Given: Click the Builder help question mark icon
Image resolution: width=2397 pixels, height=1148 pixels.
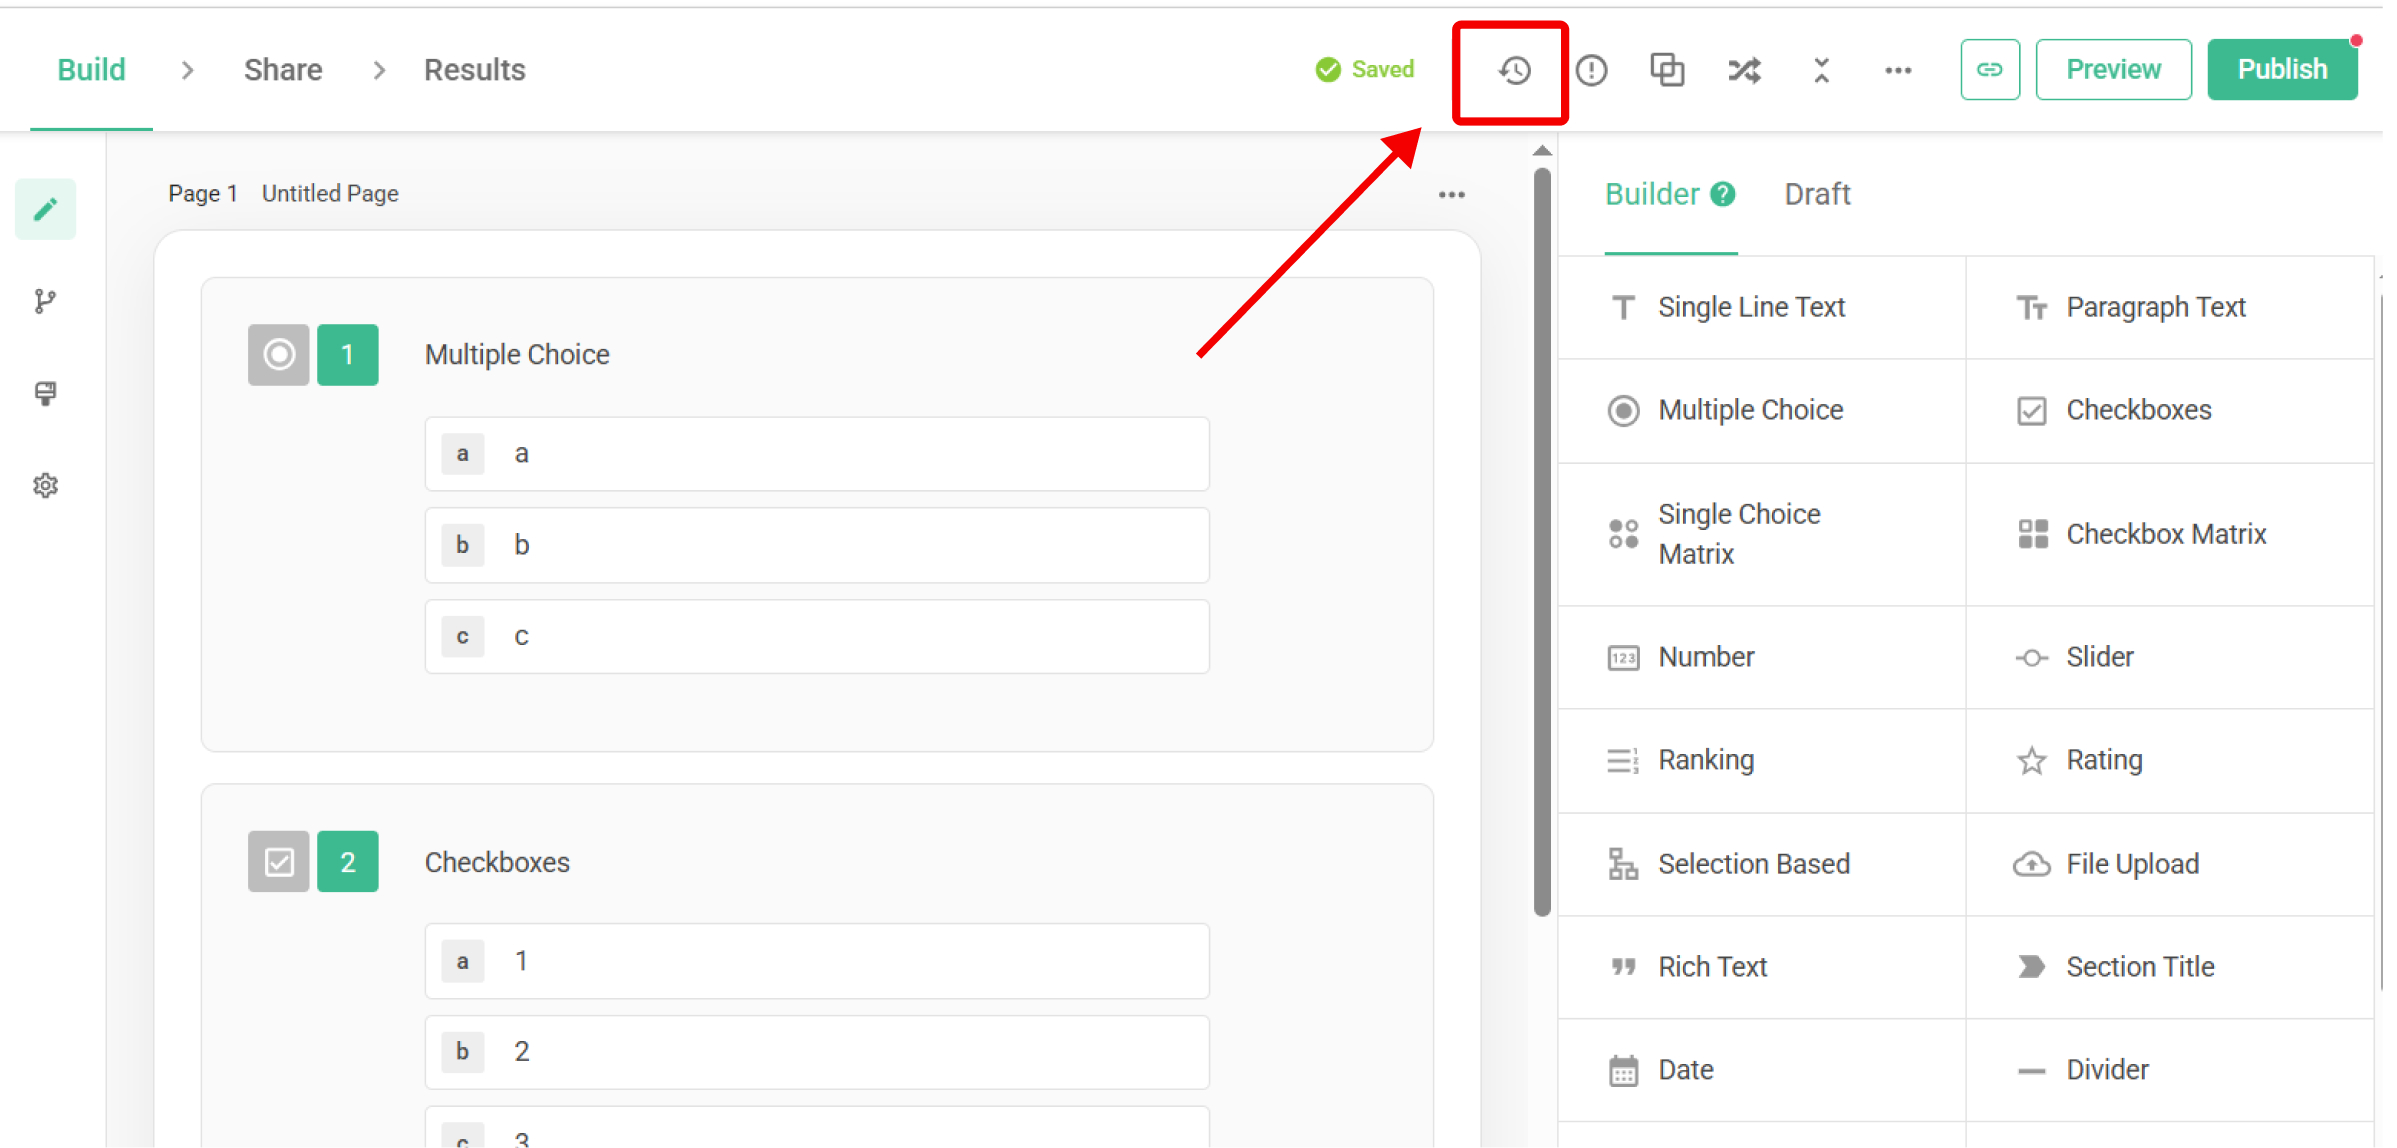Looking at the screenshot, I should pos(1722,194).
